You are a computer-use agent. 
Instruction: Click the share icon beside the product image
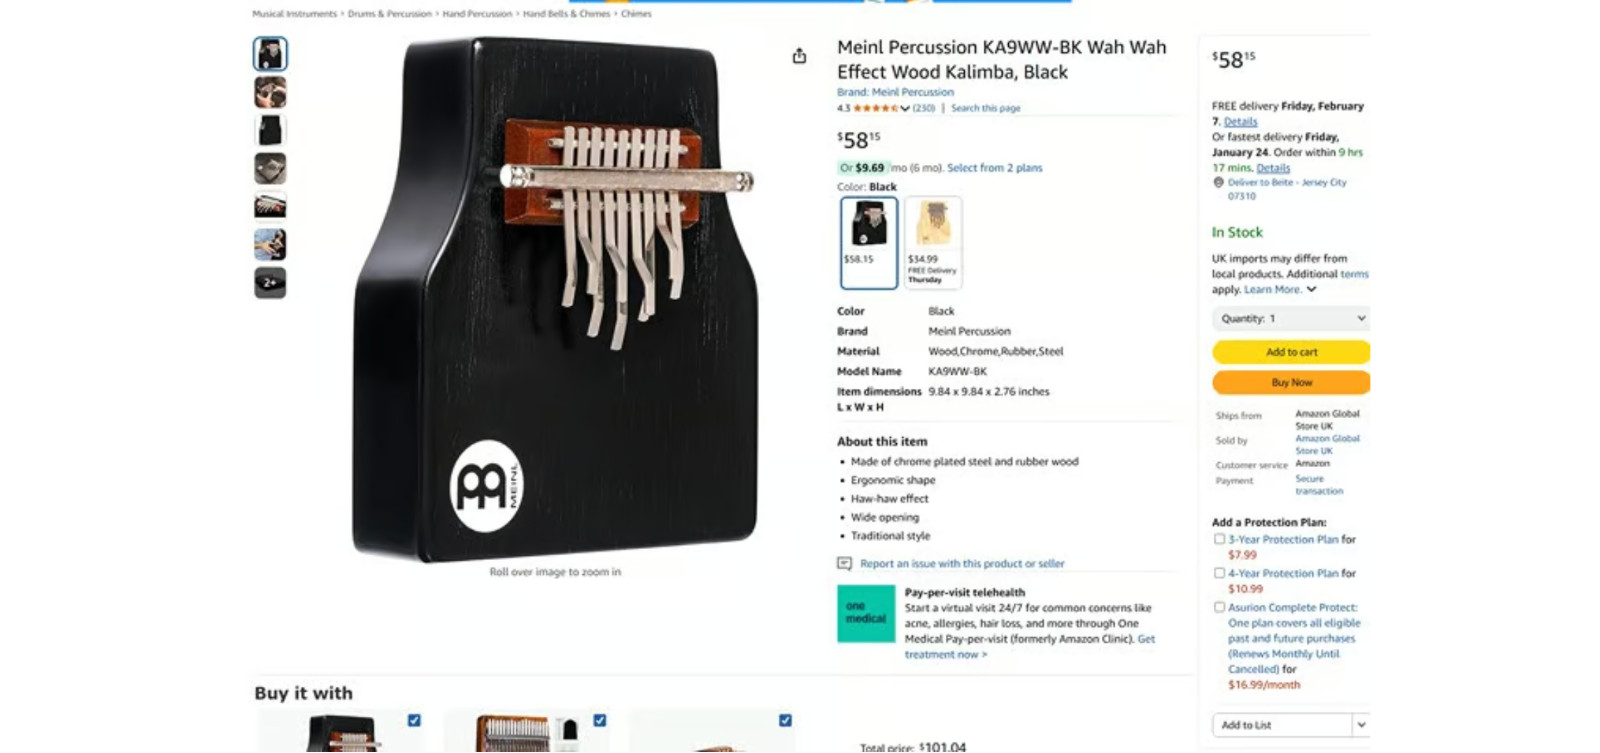point(799,56)
